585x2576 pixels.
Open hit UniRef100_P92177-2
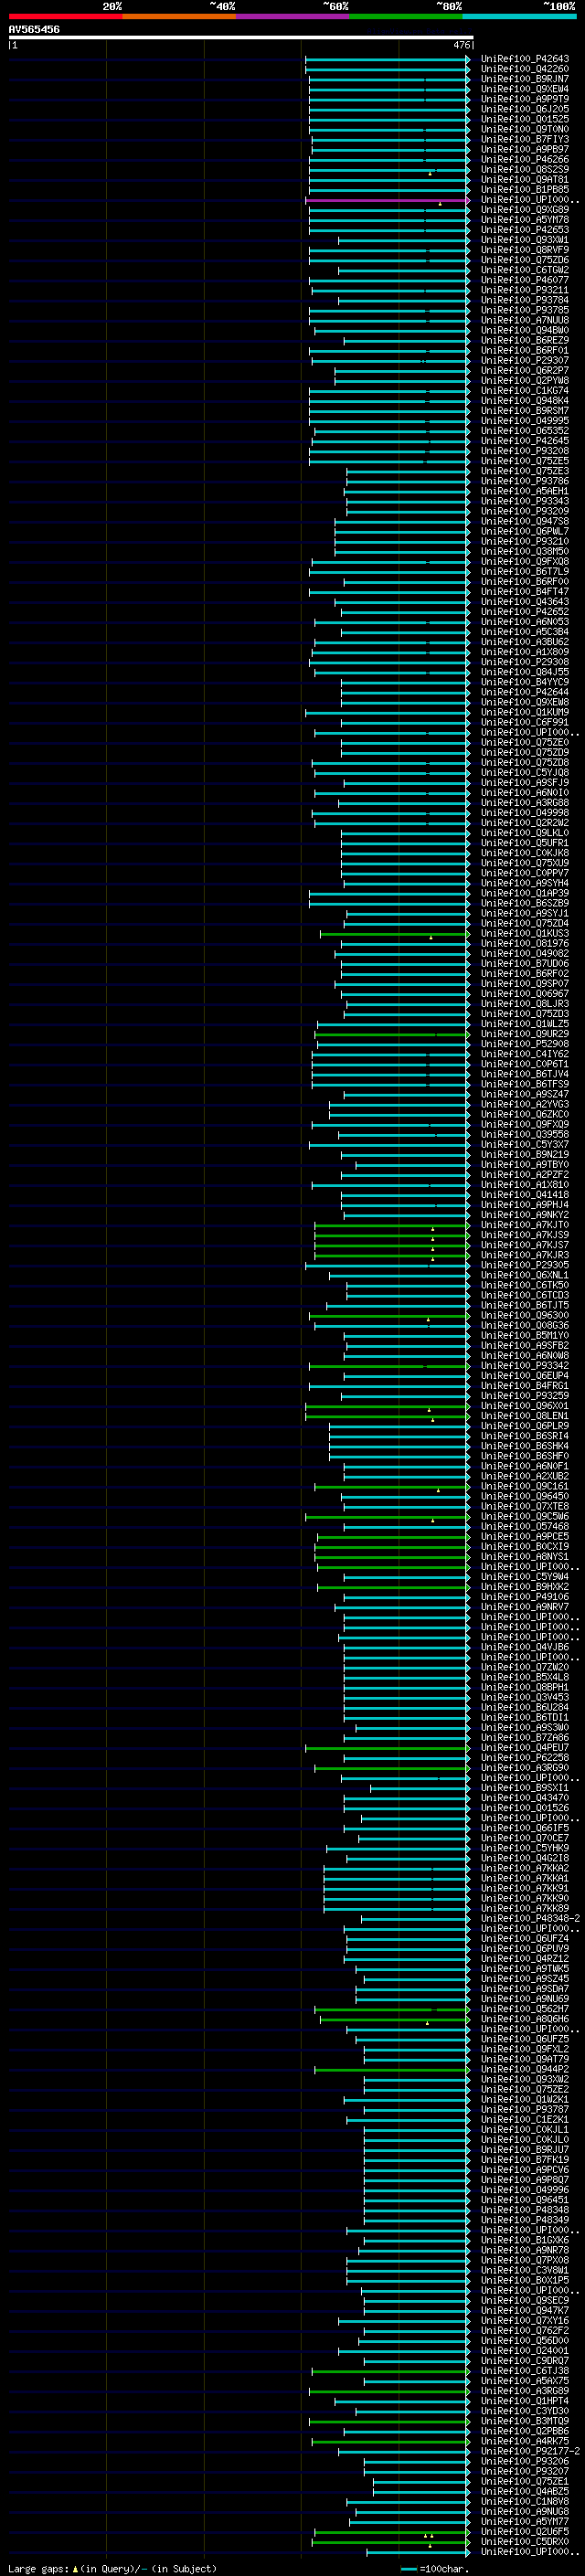530,2451
